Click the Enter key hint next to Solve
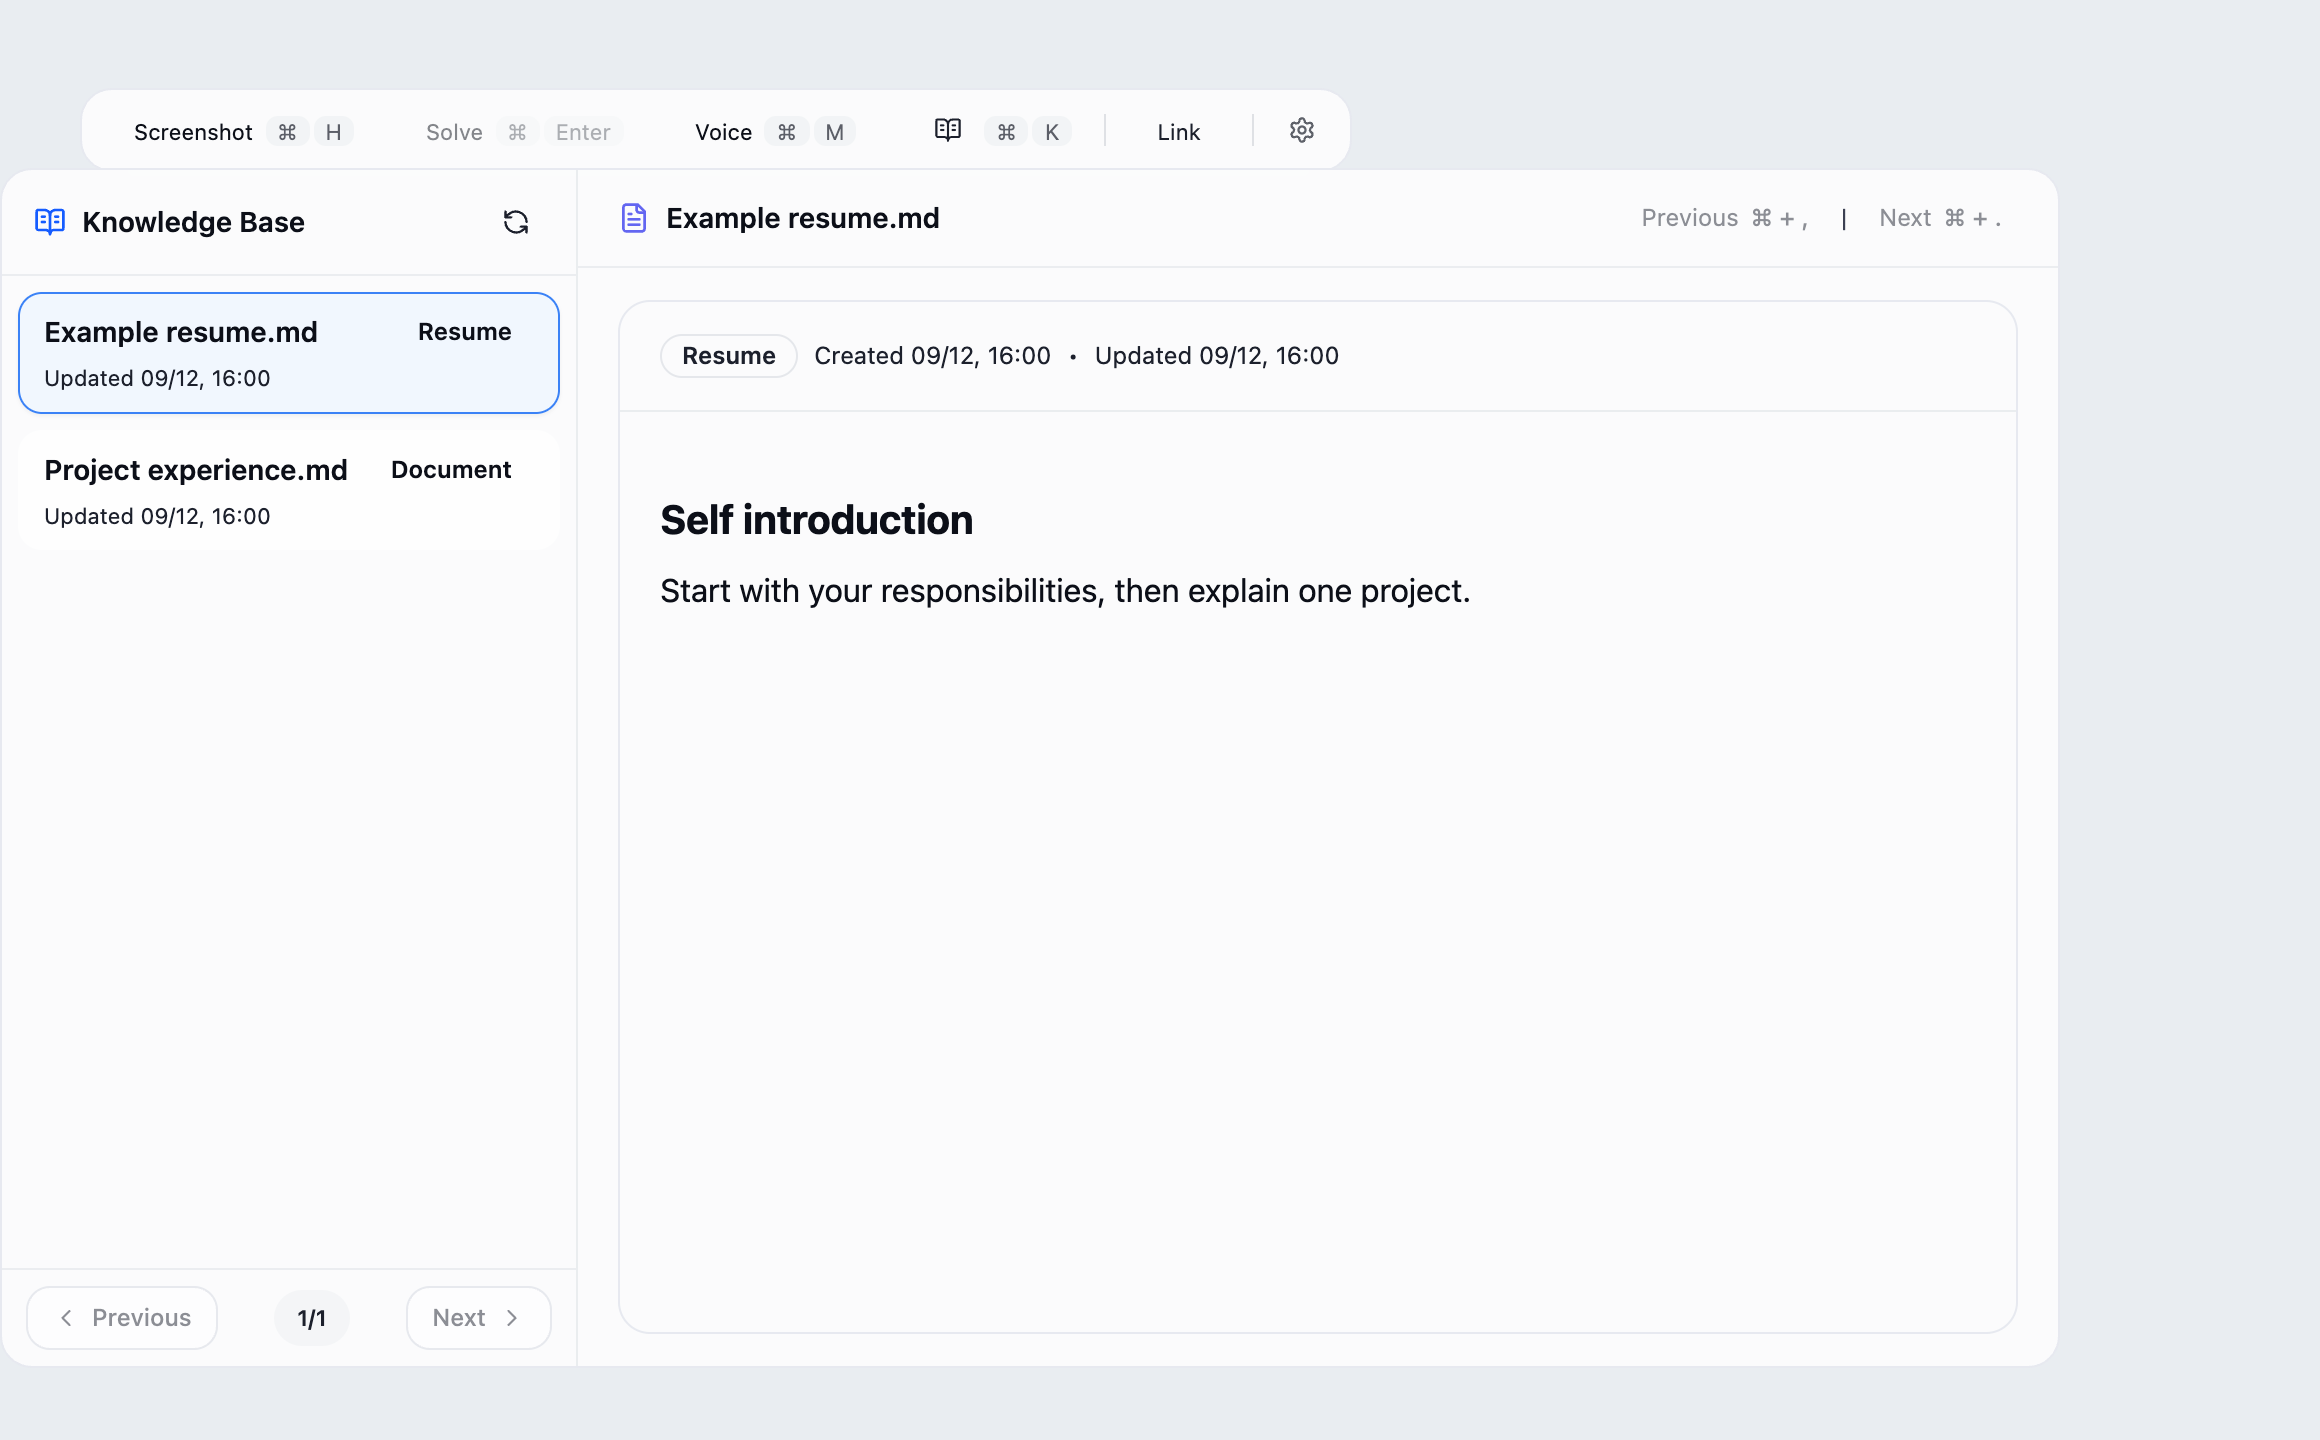The image size is (2320, 1440). [x=583, y=132]
